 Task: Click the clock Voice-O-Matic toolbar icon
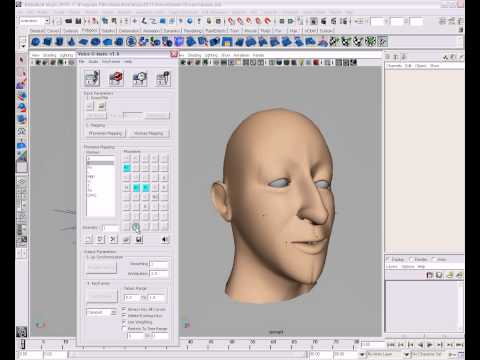(x=140, y=79)
